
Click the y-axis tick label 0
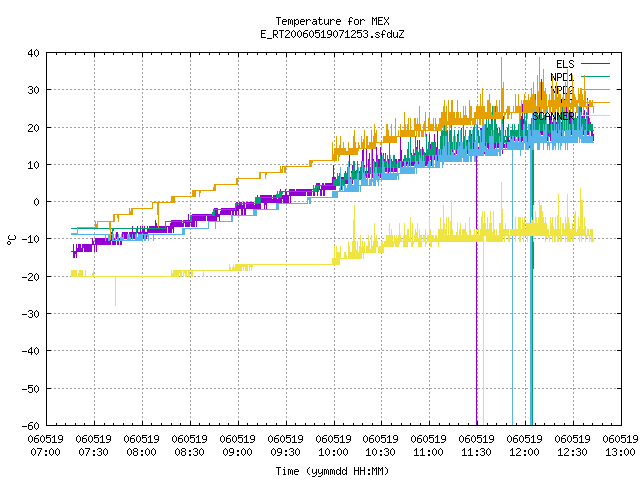pyautogui.click(x=37, y=202)
